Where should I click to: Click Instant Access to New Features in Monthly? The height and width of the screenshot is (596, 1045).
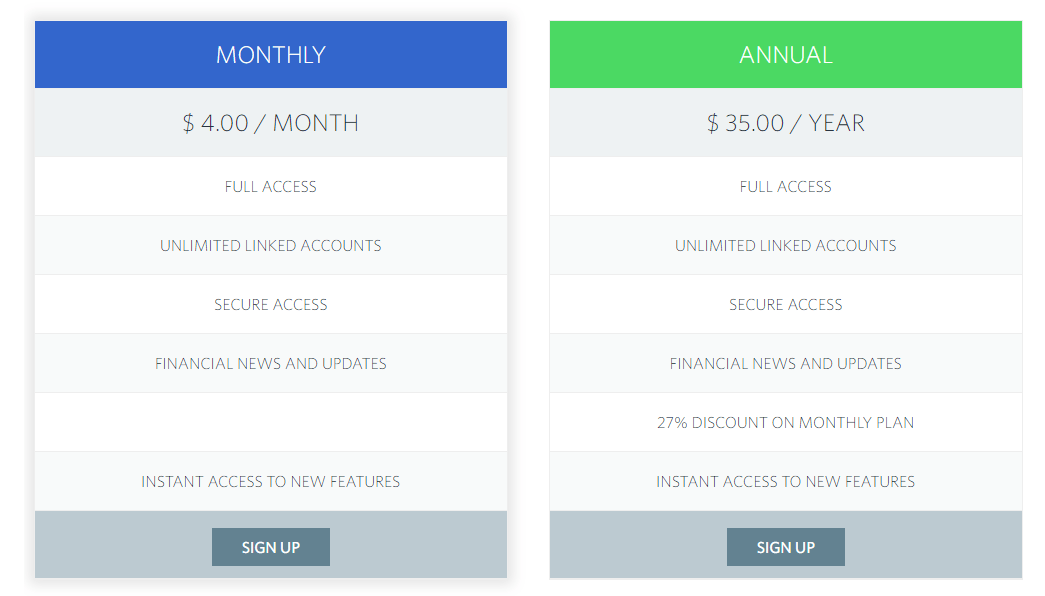[x=270, y=481]
